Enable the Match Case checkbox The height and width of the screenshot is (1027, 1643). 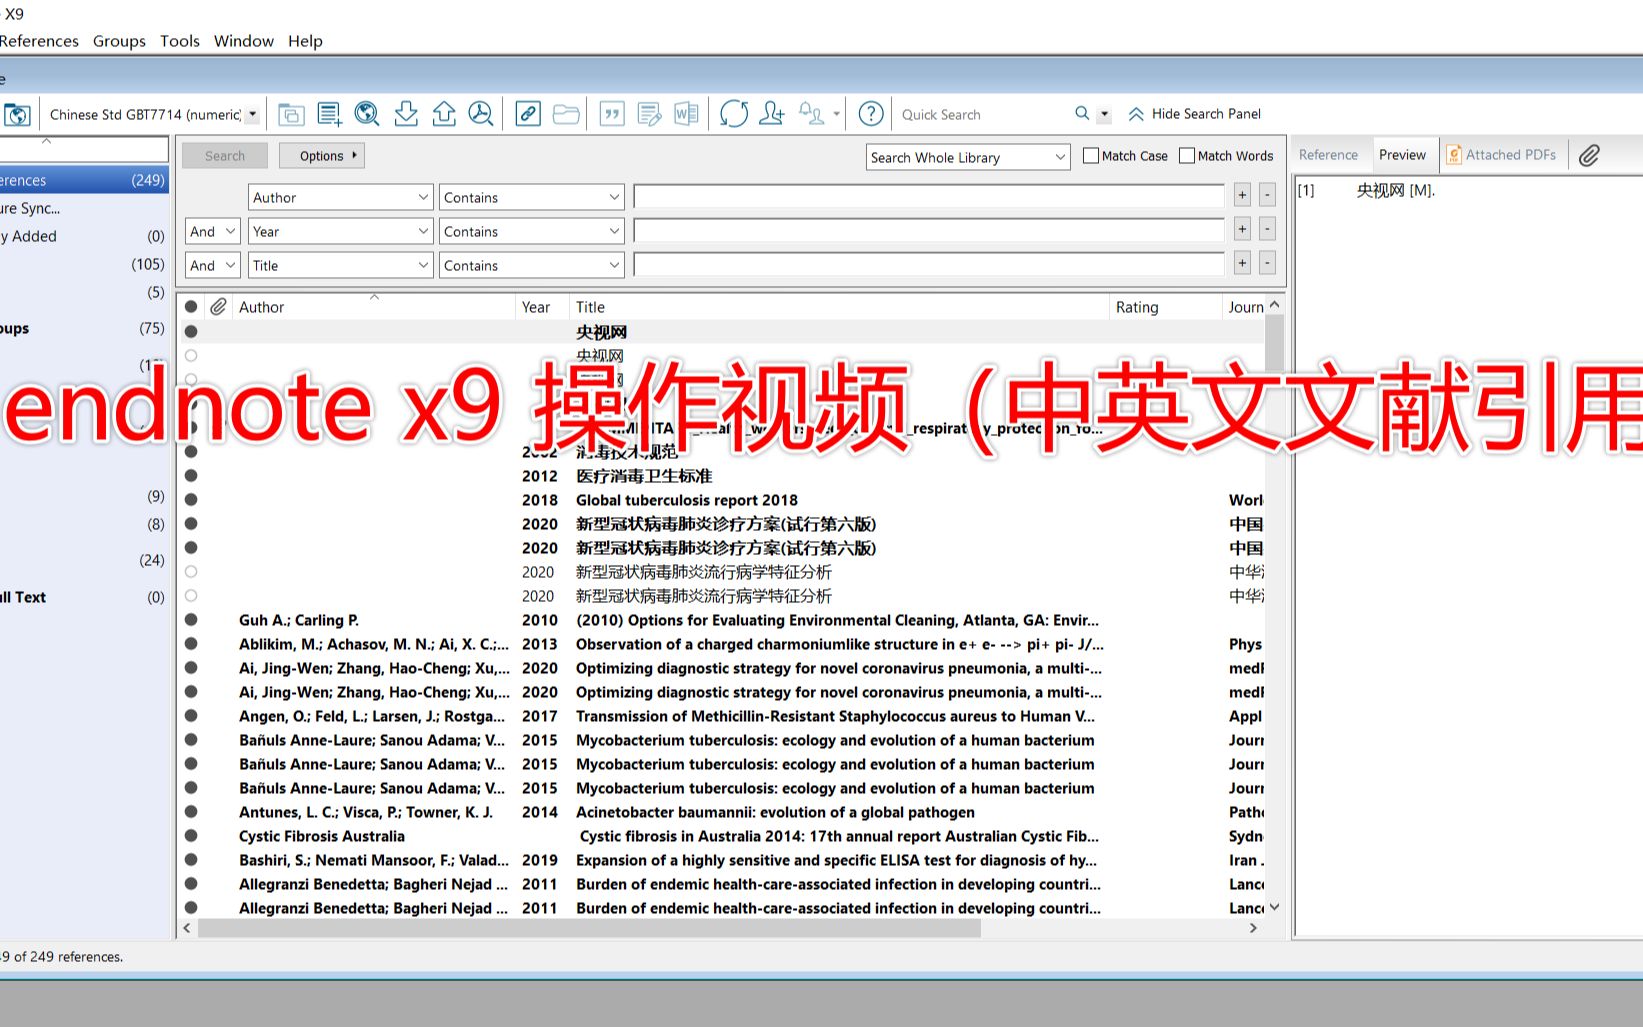pyautogui.click(x=1090, y=155)
